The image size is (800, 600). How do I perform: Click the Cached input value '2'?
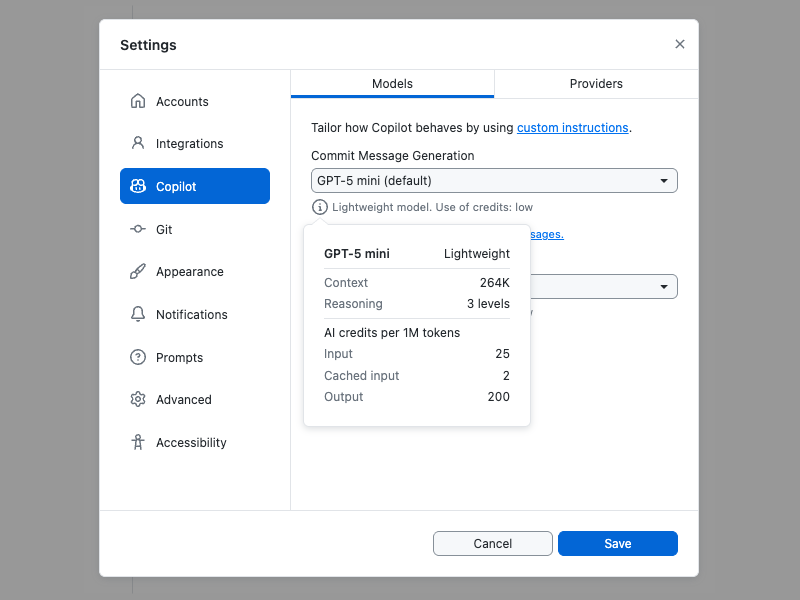coord(506,376)
